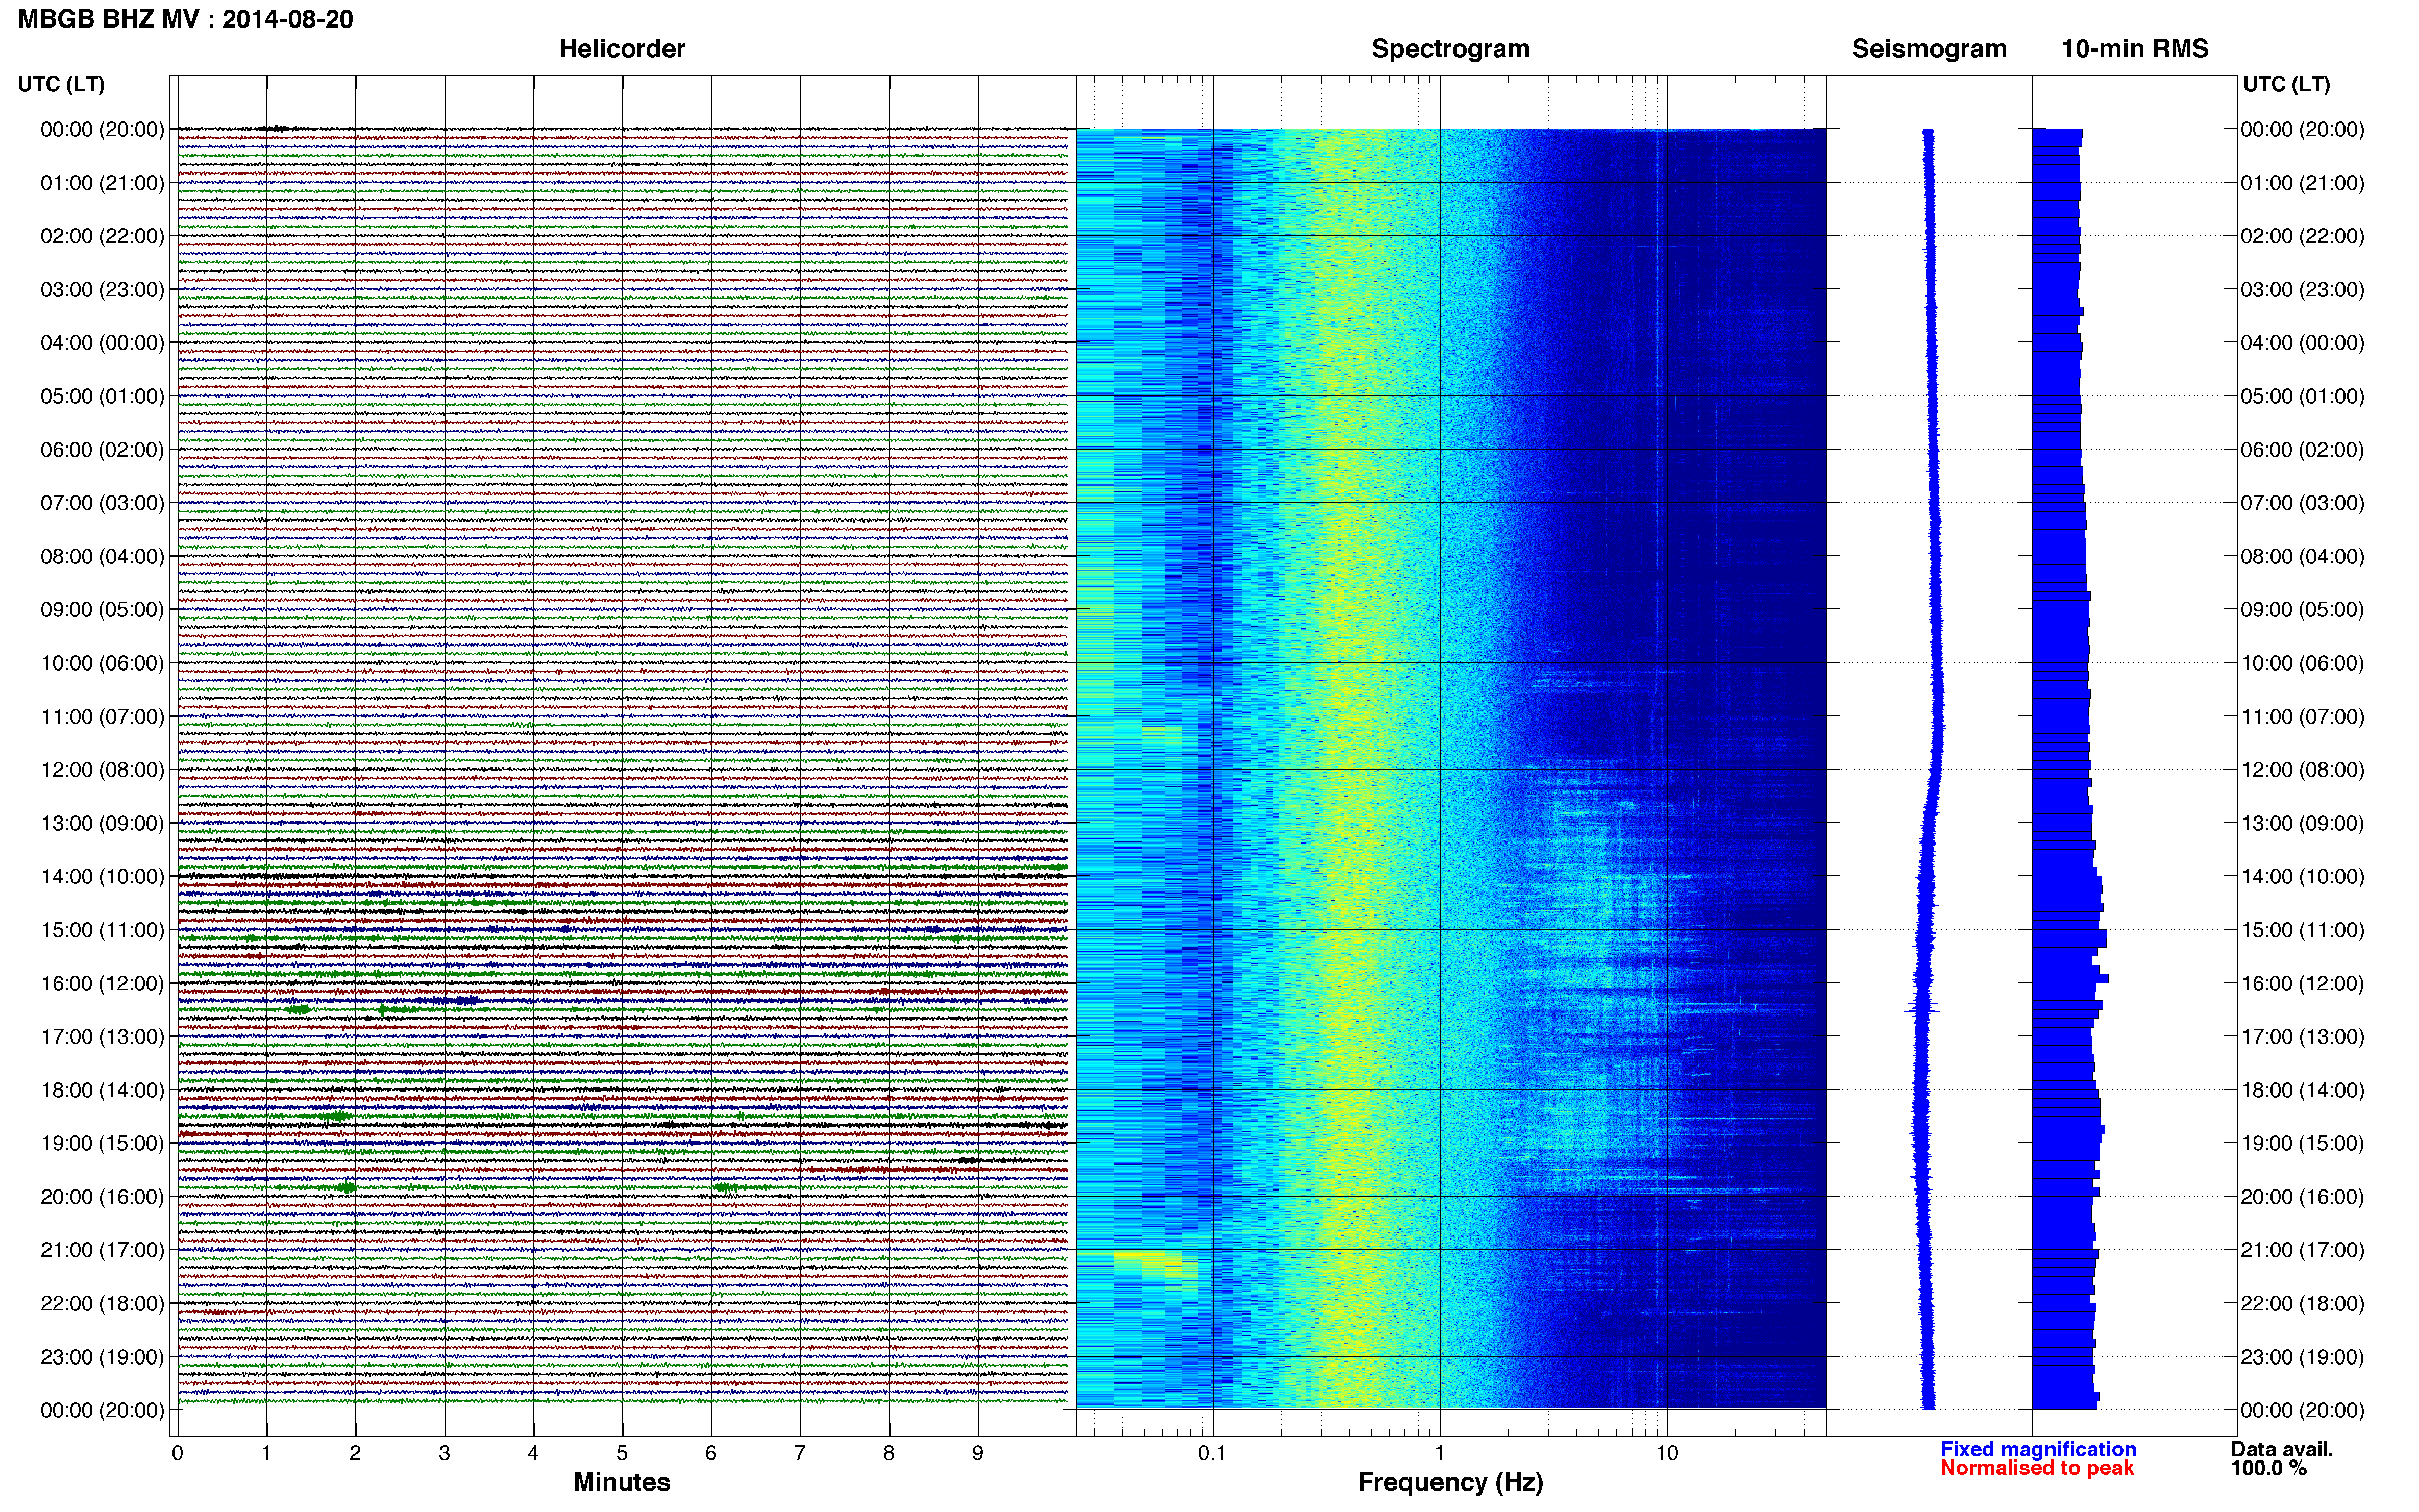Click left time label '22:00 (18:00)'
Image resolution: width=2419 pixels, height=1512 pixels.
click(102, 1303)
